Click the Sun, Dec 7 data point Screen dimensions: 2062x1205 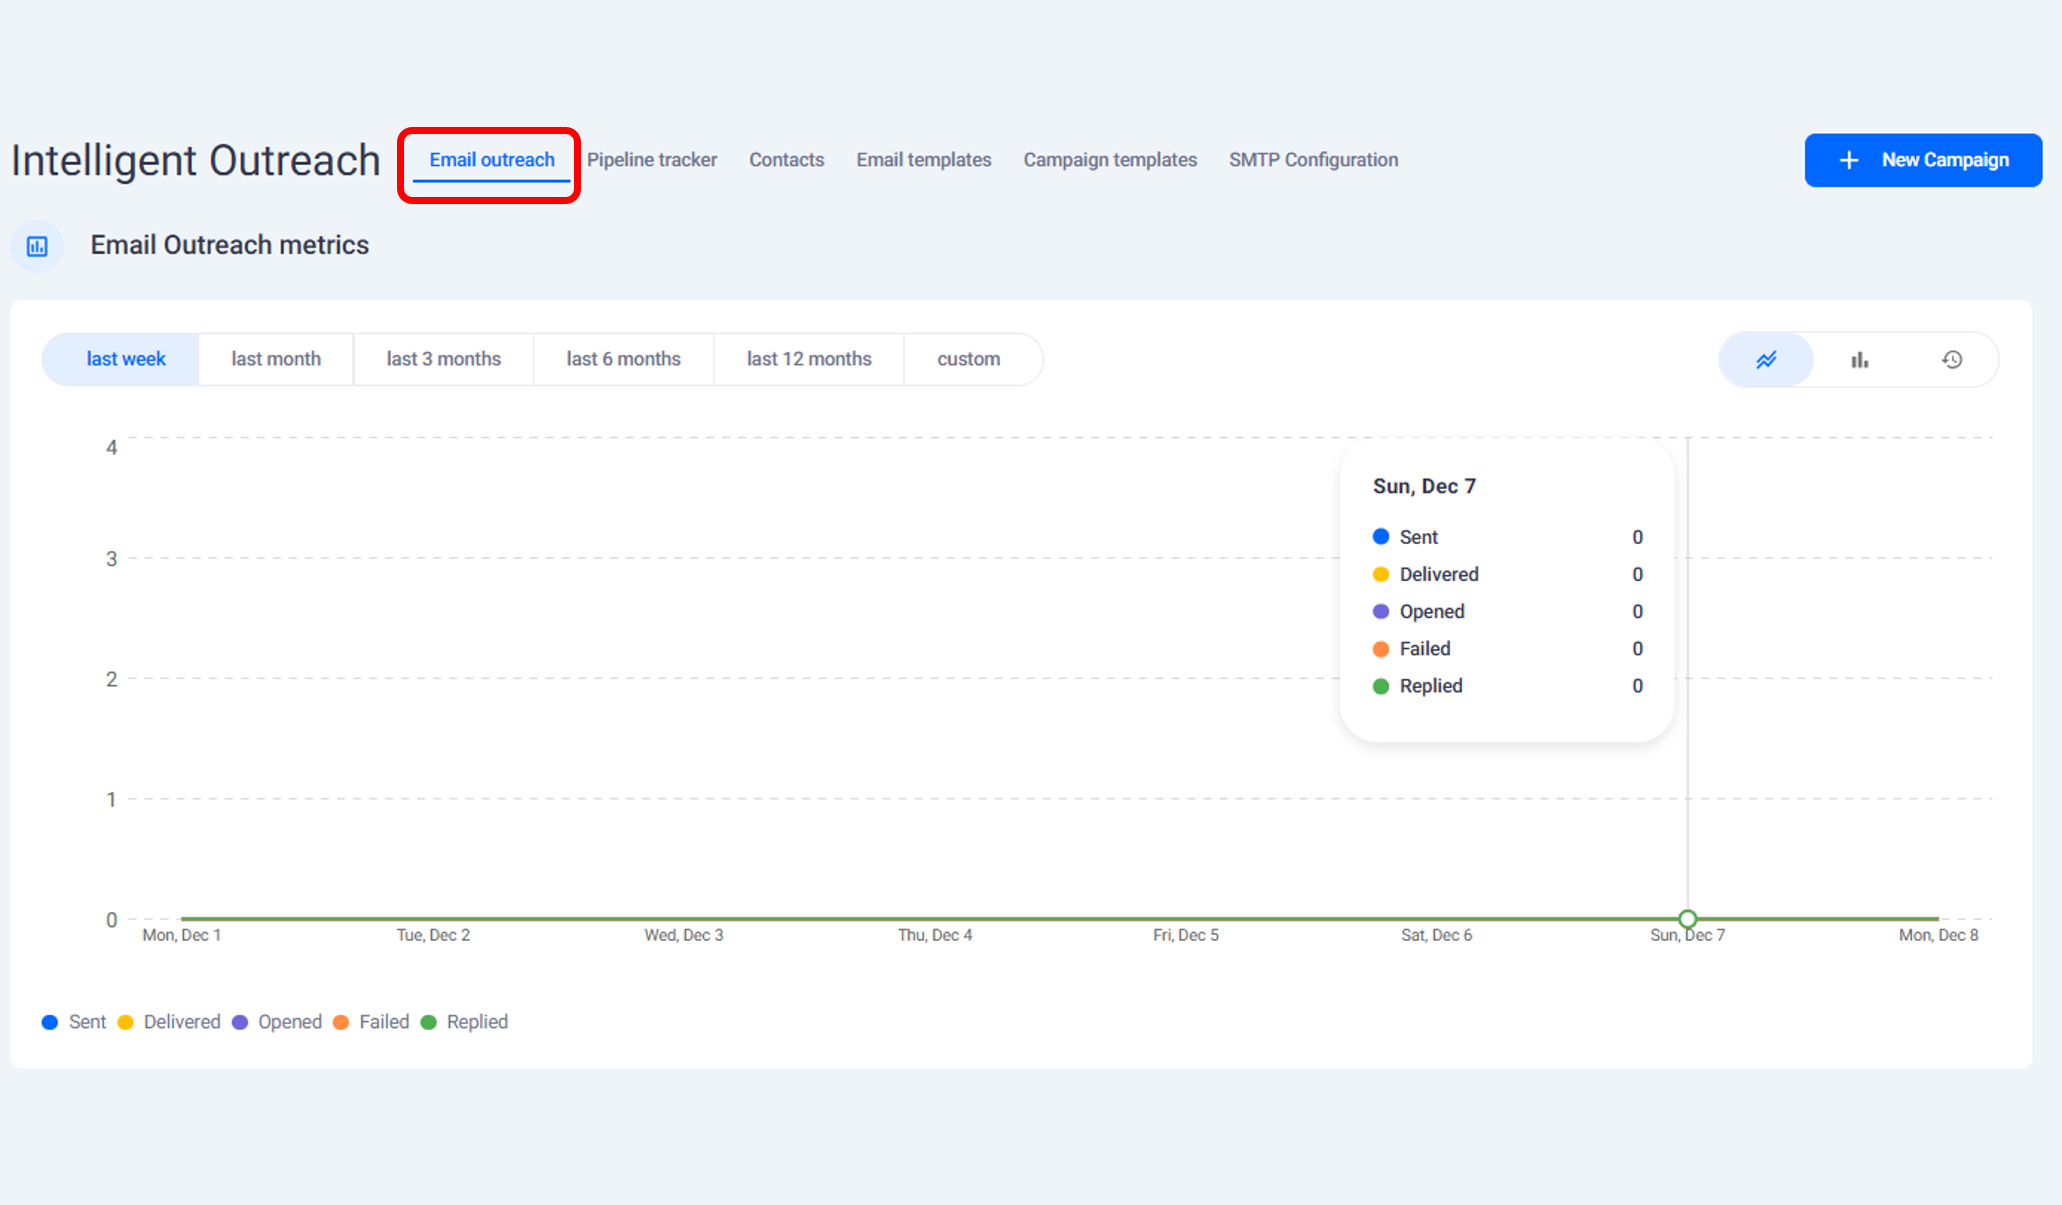[x=1687, y=919]
